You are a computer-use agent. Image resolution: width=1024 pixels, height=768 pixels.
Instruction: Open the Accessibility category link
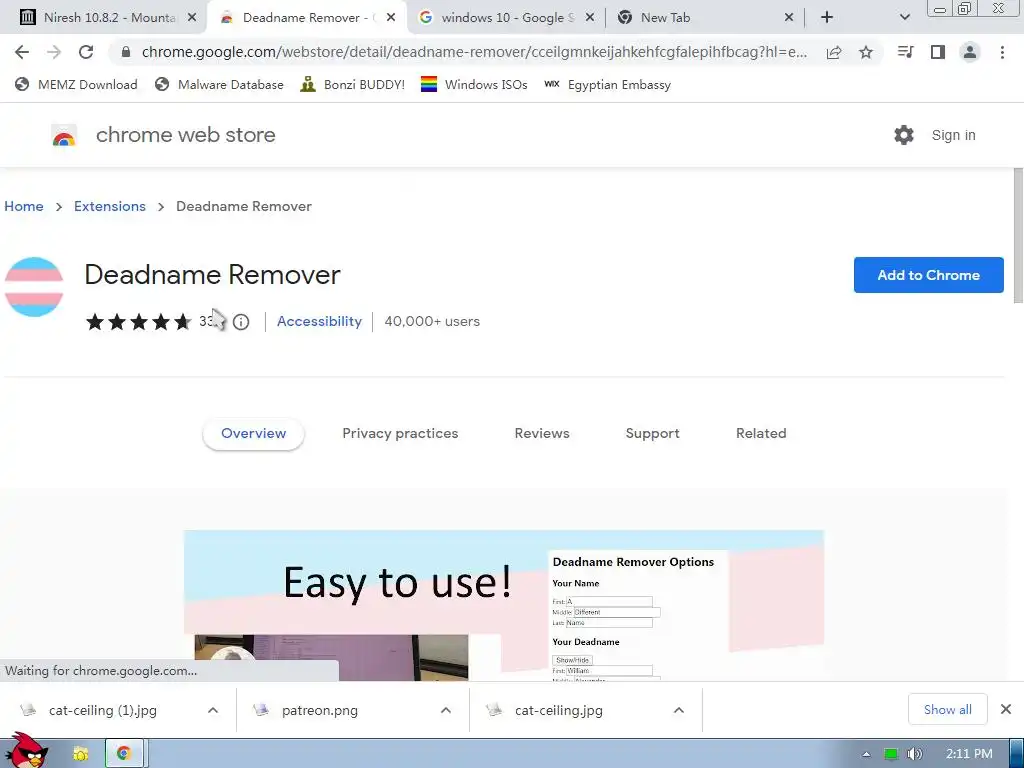pyautogui.click(x=319, y=321)
